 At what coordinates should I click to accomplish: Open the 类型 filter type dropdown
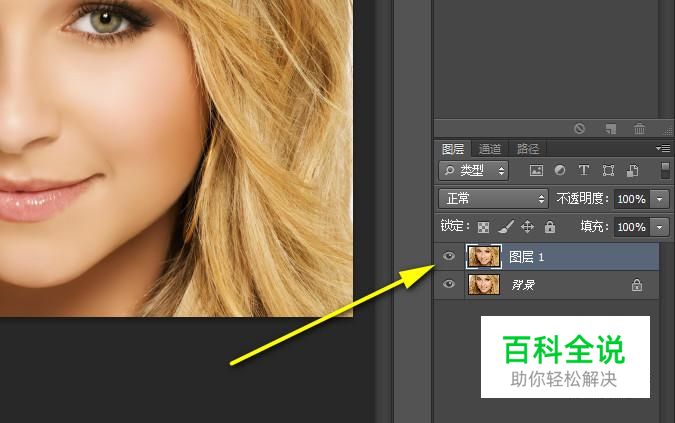coord(474,171)
